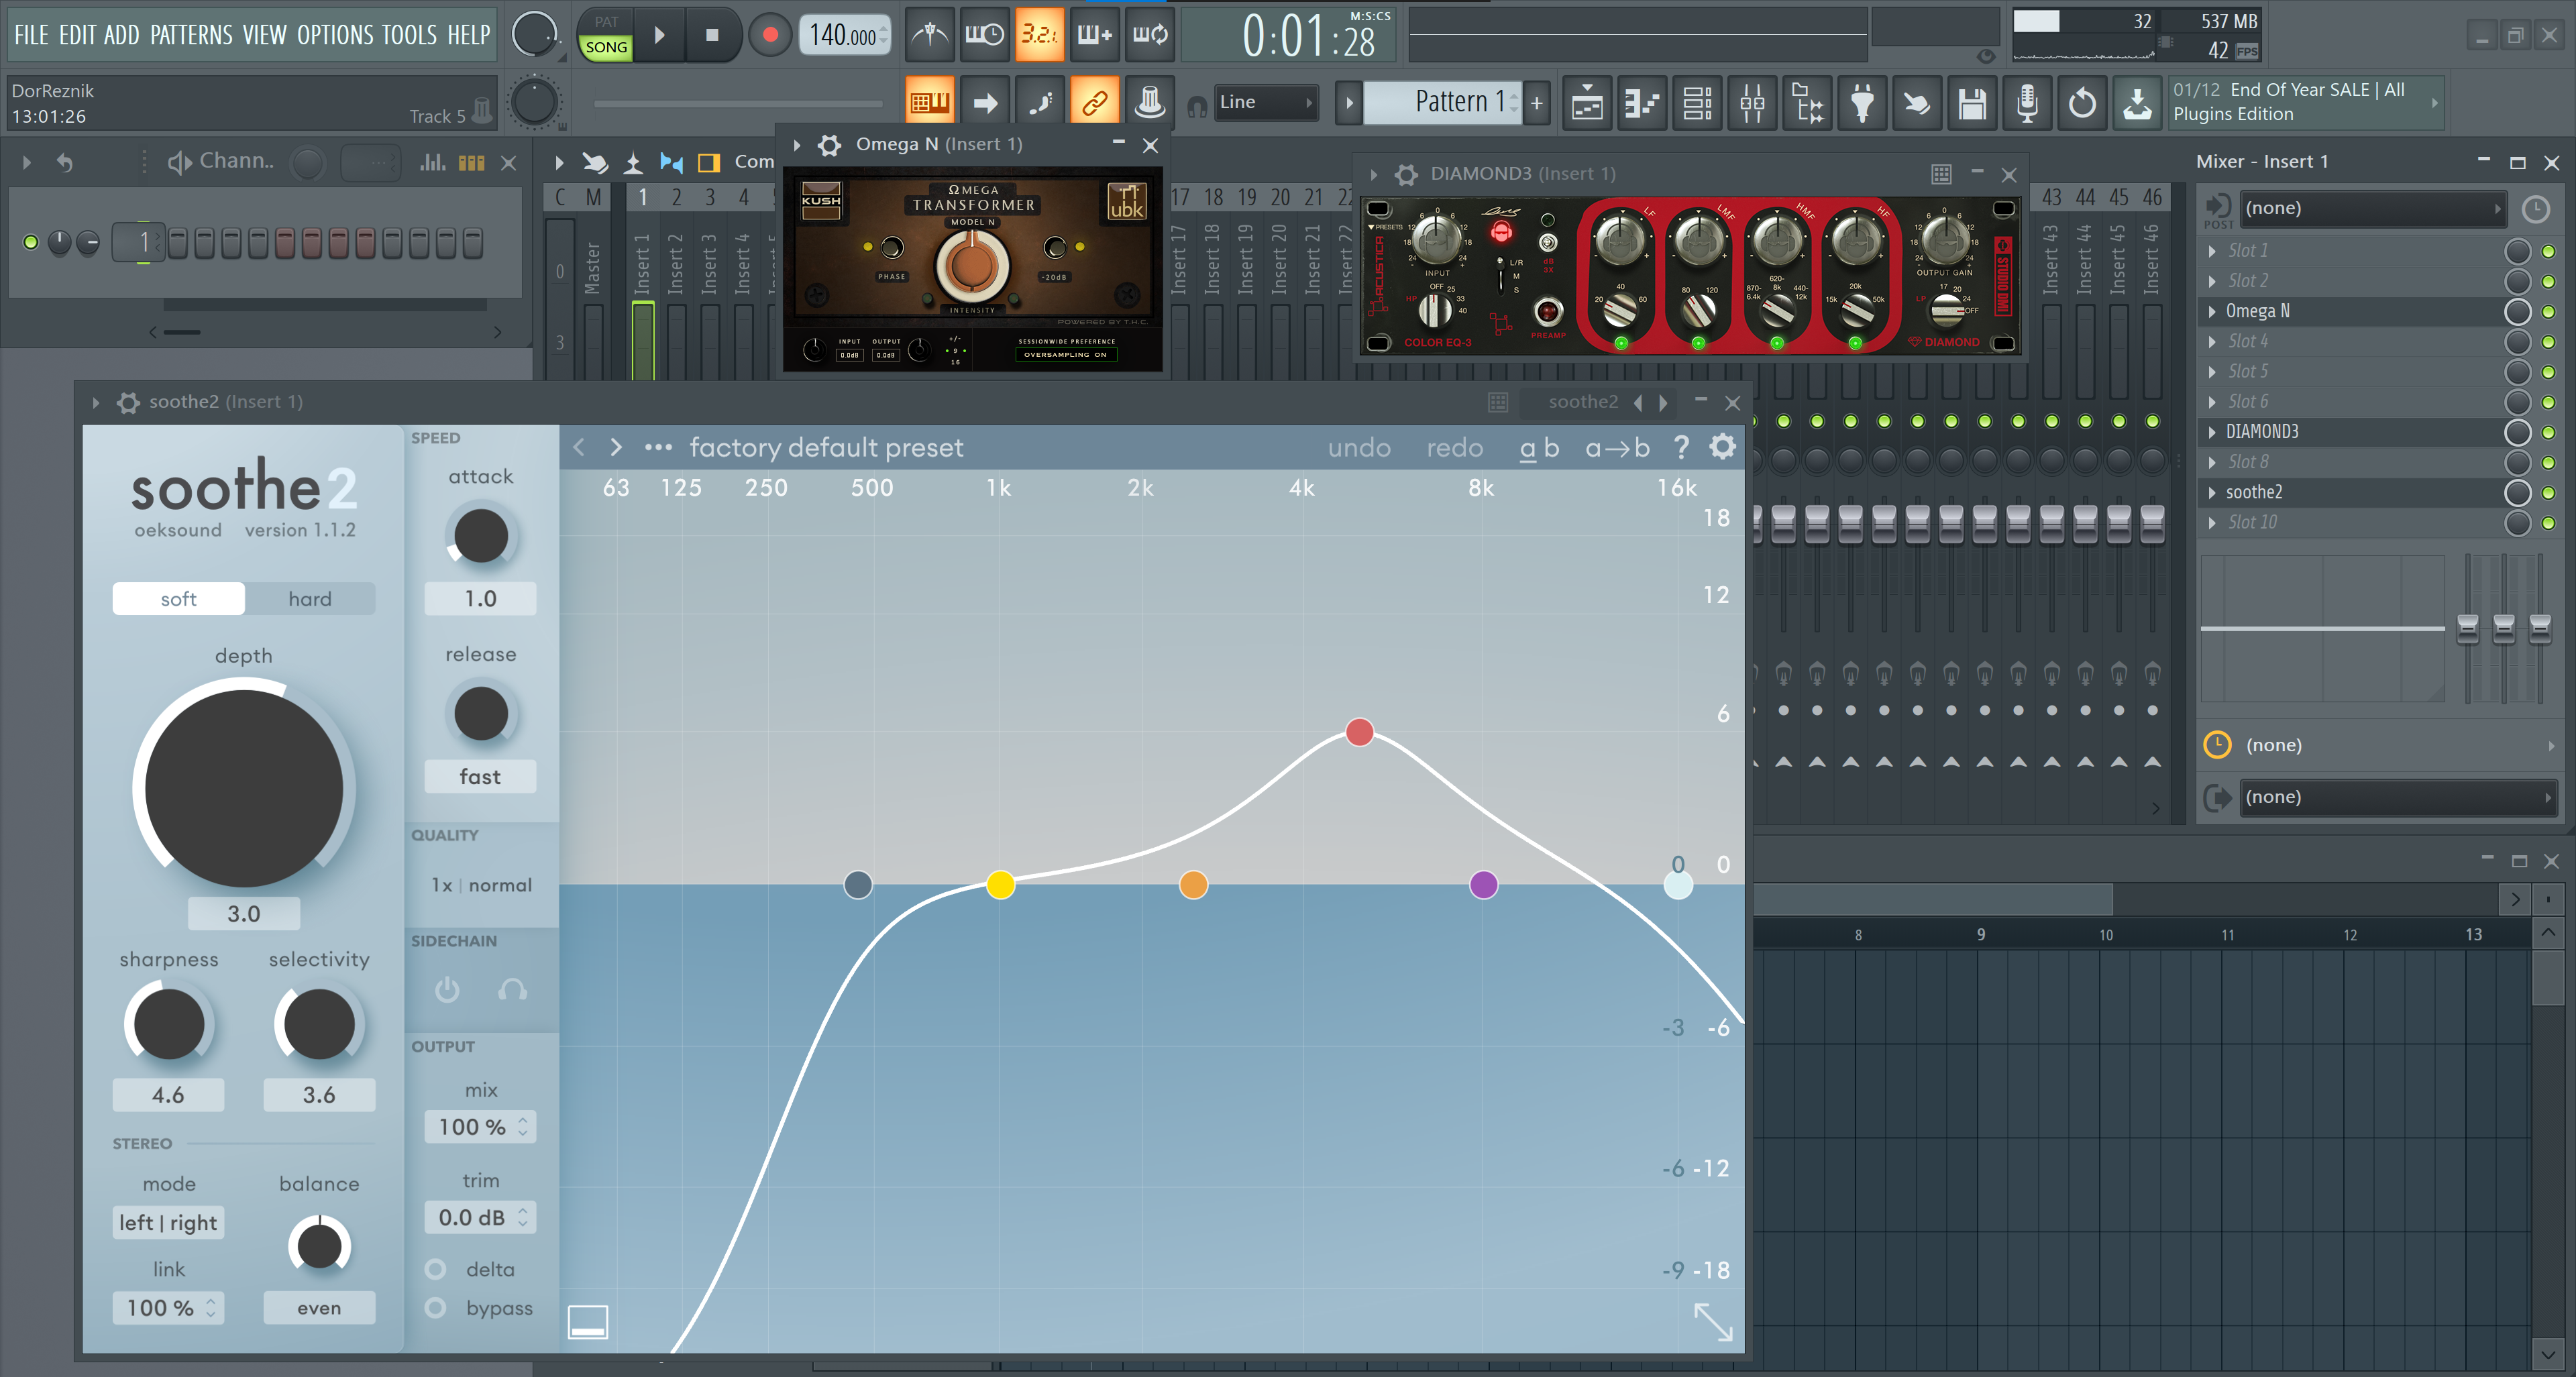This screenshot has width=2576, height=1377.
Task: Open soothe2 window menu arrow in title
Action: click(x=96, y=402)
